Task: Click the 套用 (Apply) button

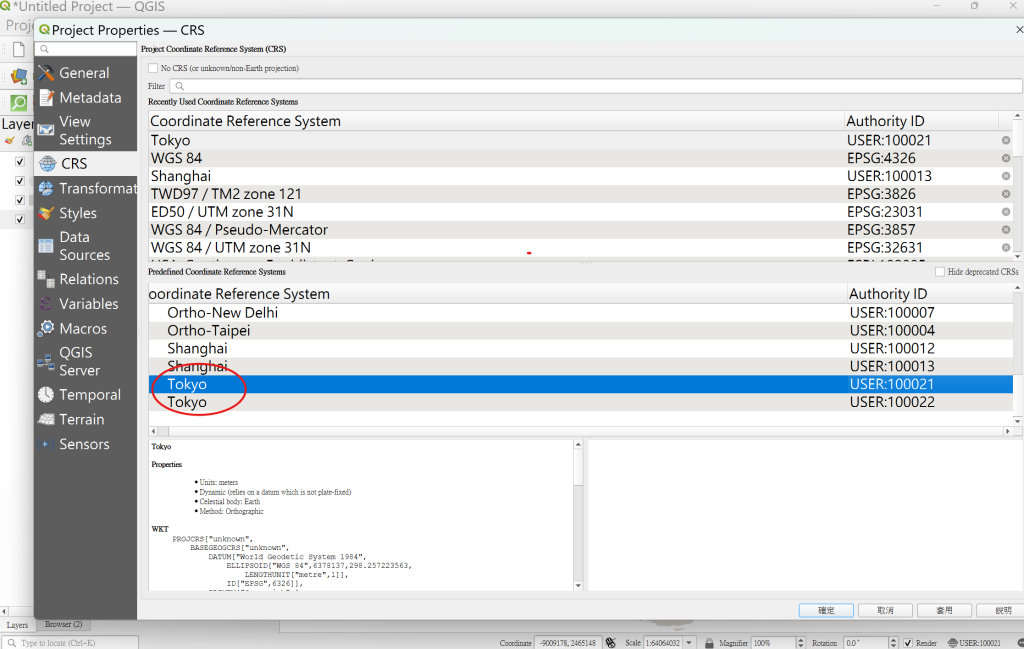Action: point(944,610)
